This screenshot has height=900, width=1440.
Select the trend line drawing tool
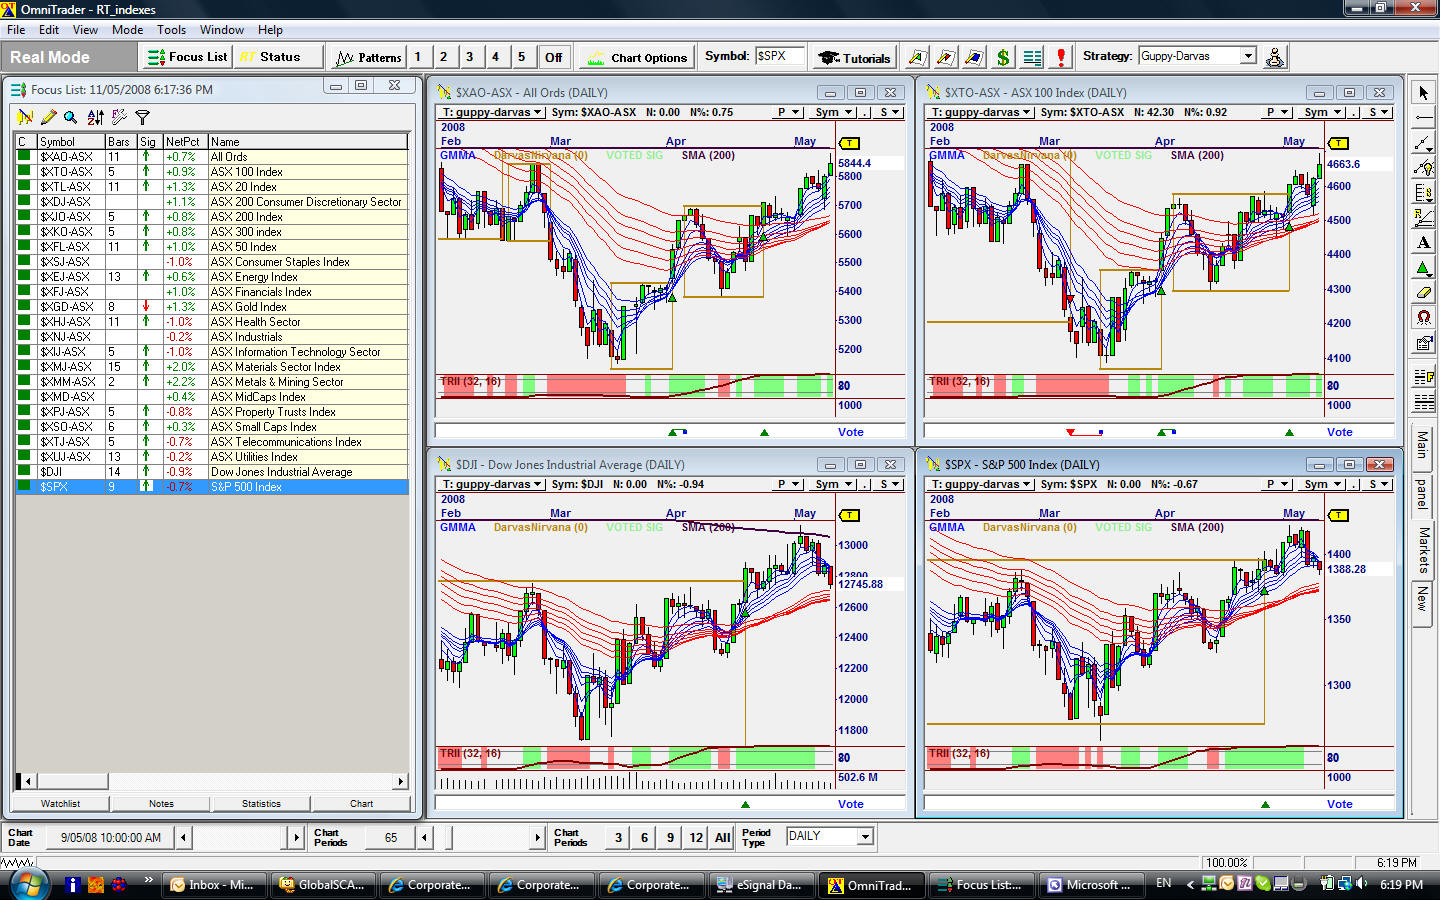pyautogui.click(x=1423, y=143)
